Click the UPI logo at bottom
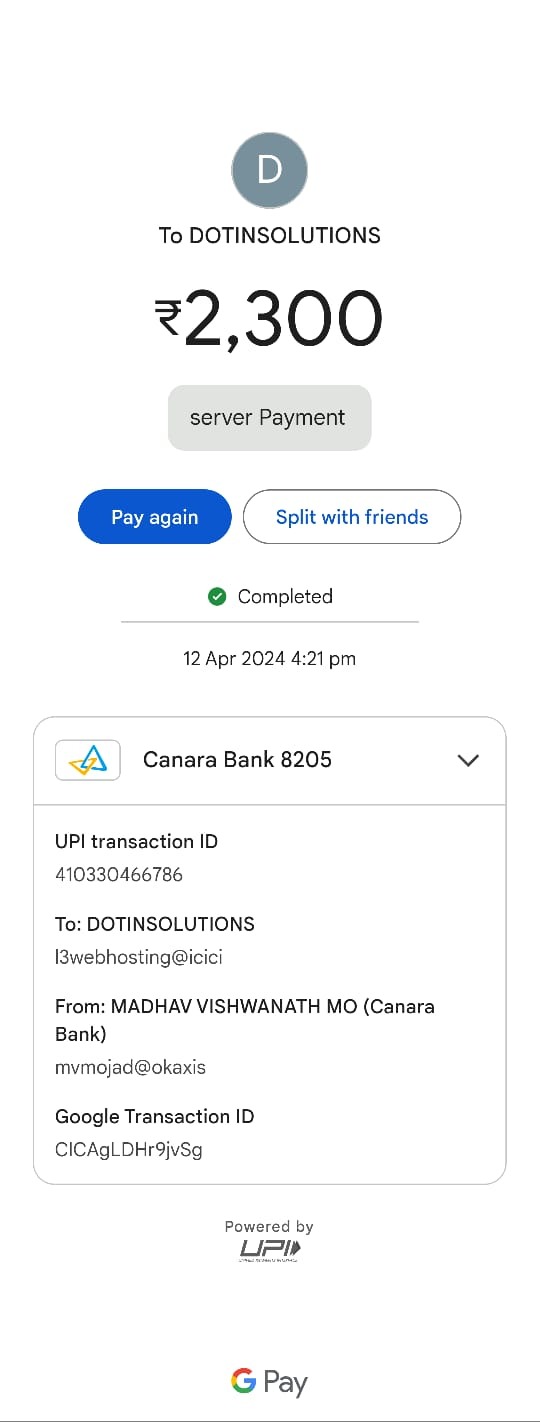540x1422 pixels. [270, 1250]
